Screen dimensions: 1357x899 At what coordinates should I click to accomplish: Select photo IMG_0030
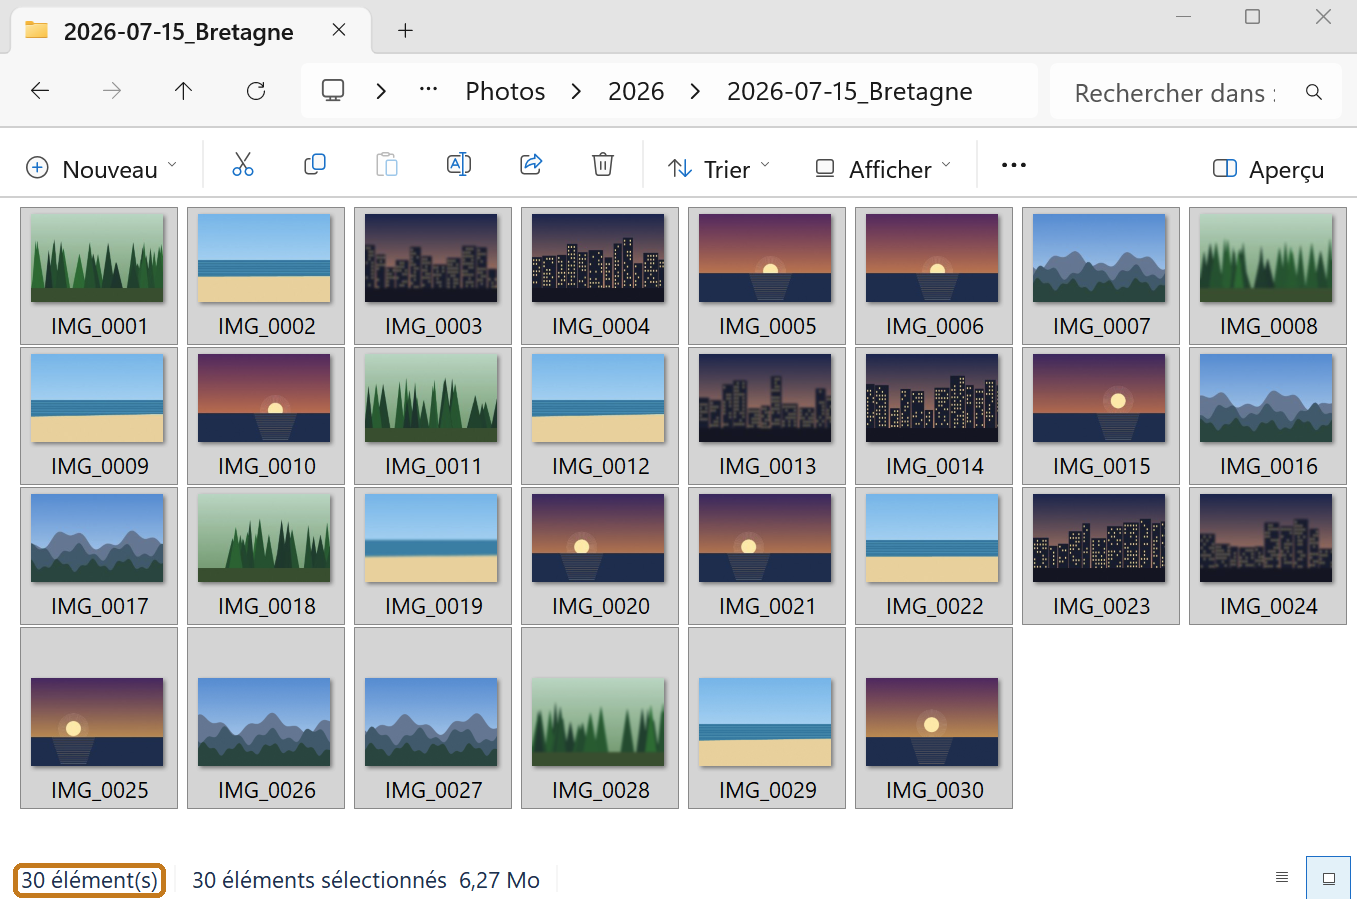click(x=934, y=717)
